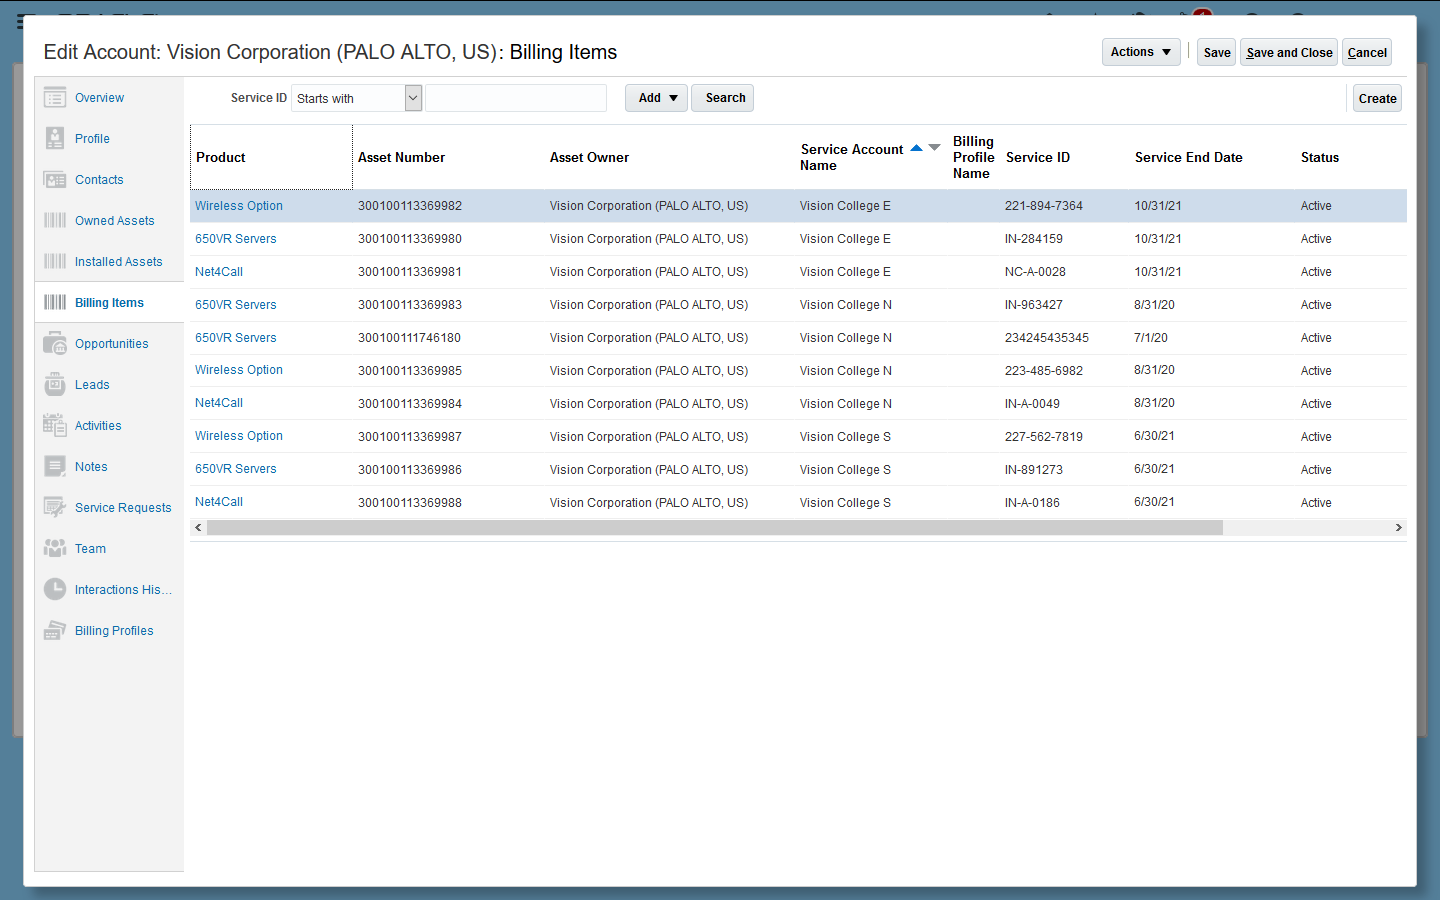Click the Team people icon

pyautogui.click(x=55, y=549)
